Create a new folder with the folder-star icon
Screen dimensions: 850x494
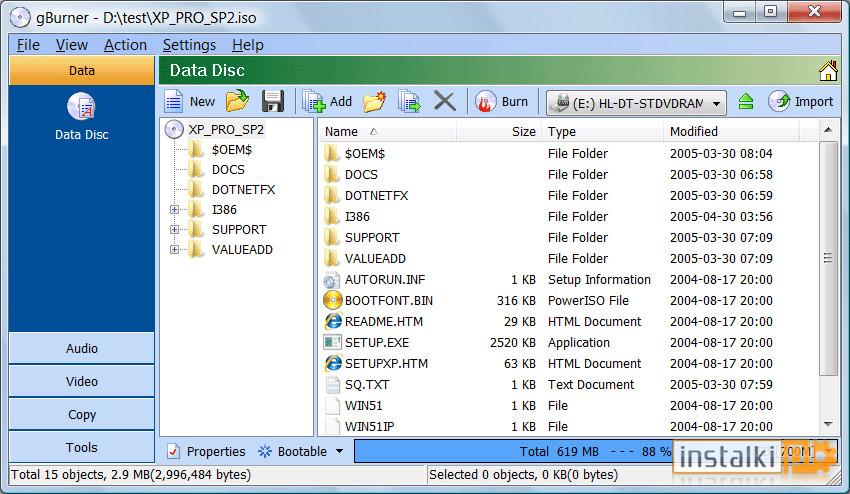pyautogui.click(x=375, y=101)
